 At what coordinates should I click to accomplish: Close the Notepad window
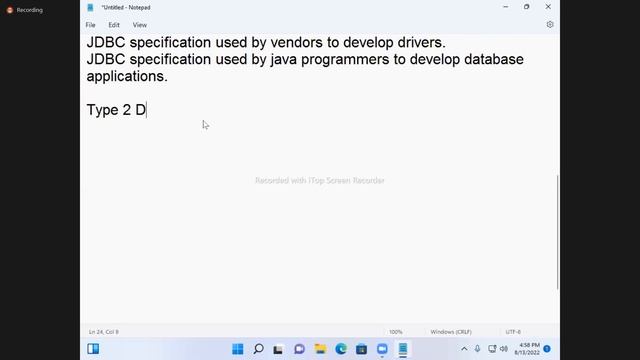548,7
